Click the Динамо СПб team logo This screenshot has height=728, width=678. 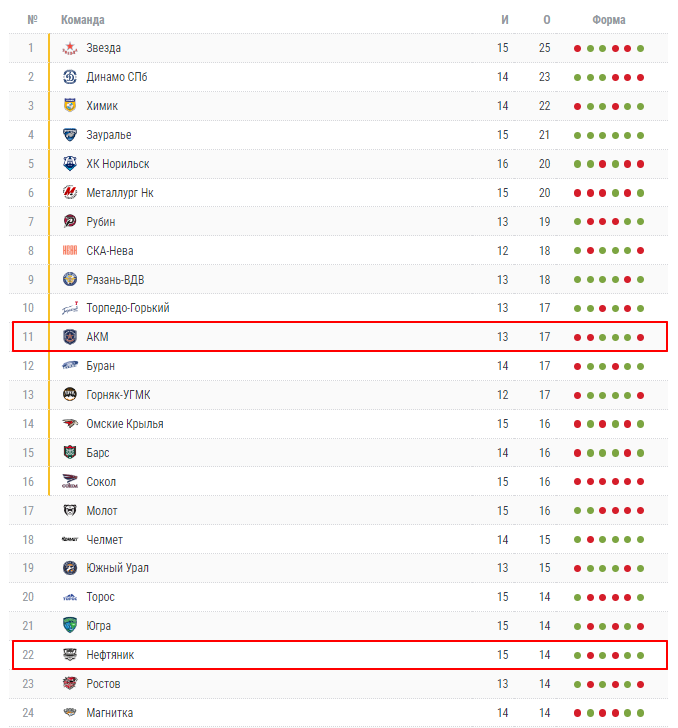(x=70, y=77)
